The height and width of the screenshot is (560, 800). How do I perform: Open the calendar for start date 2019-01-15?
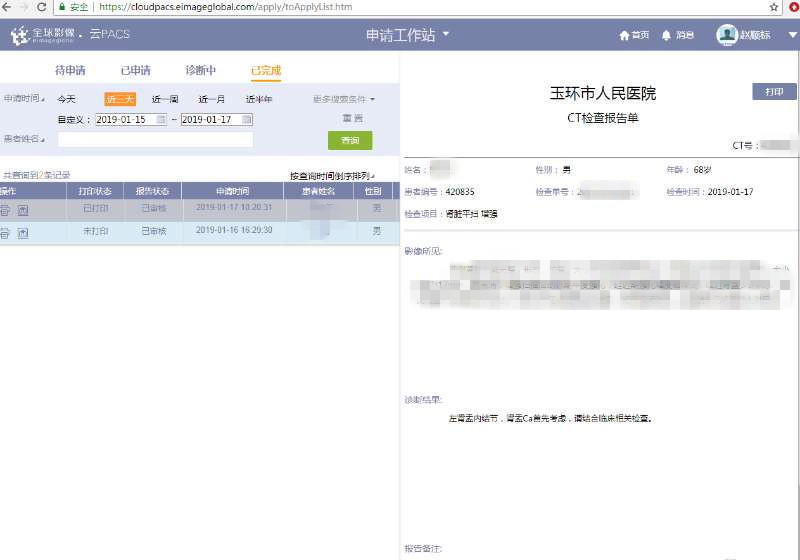point(161,119)
